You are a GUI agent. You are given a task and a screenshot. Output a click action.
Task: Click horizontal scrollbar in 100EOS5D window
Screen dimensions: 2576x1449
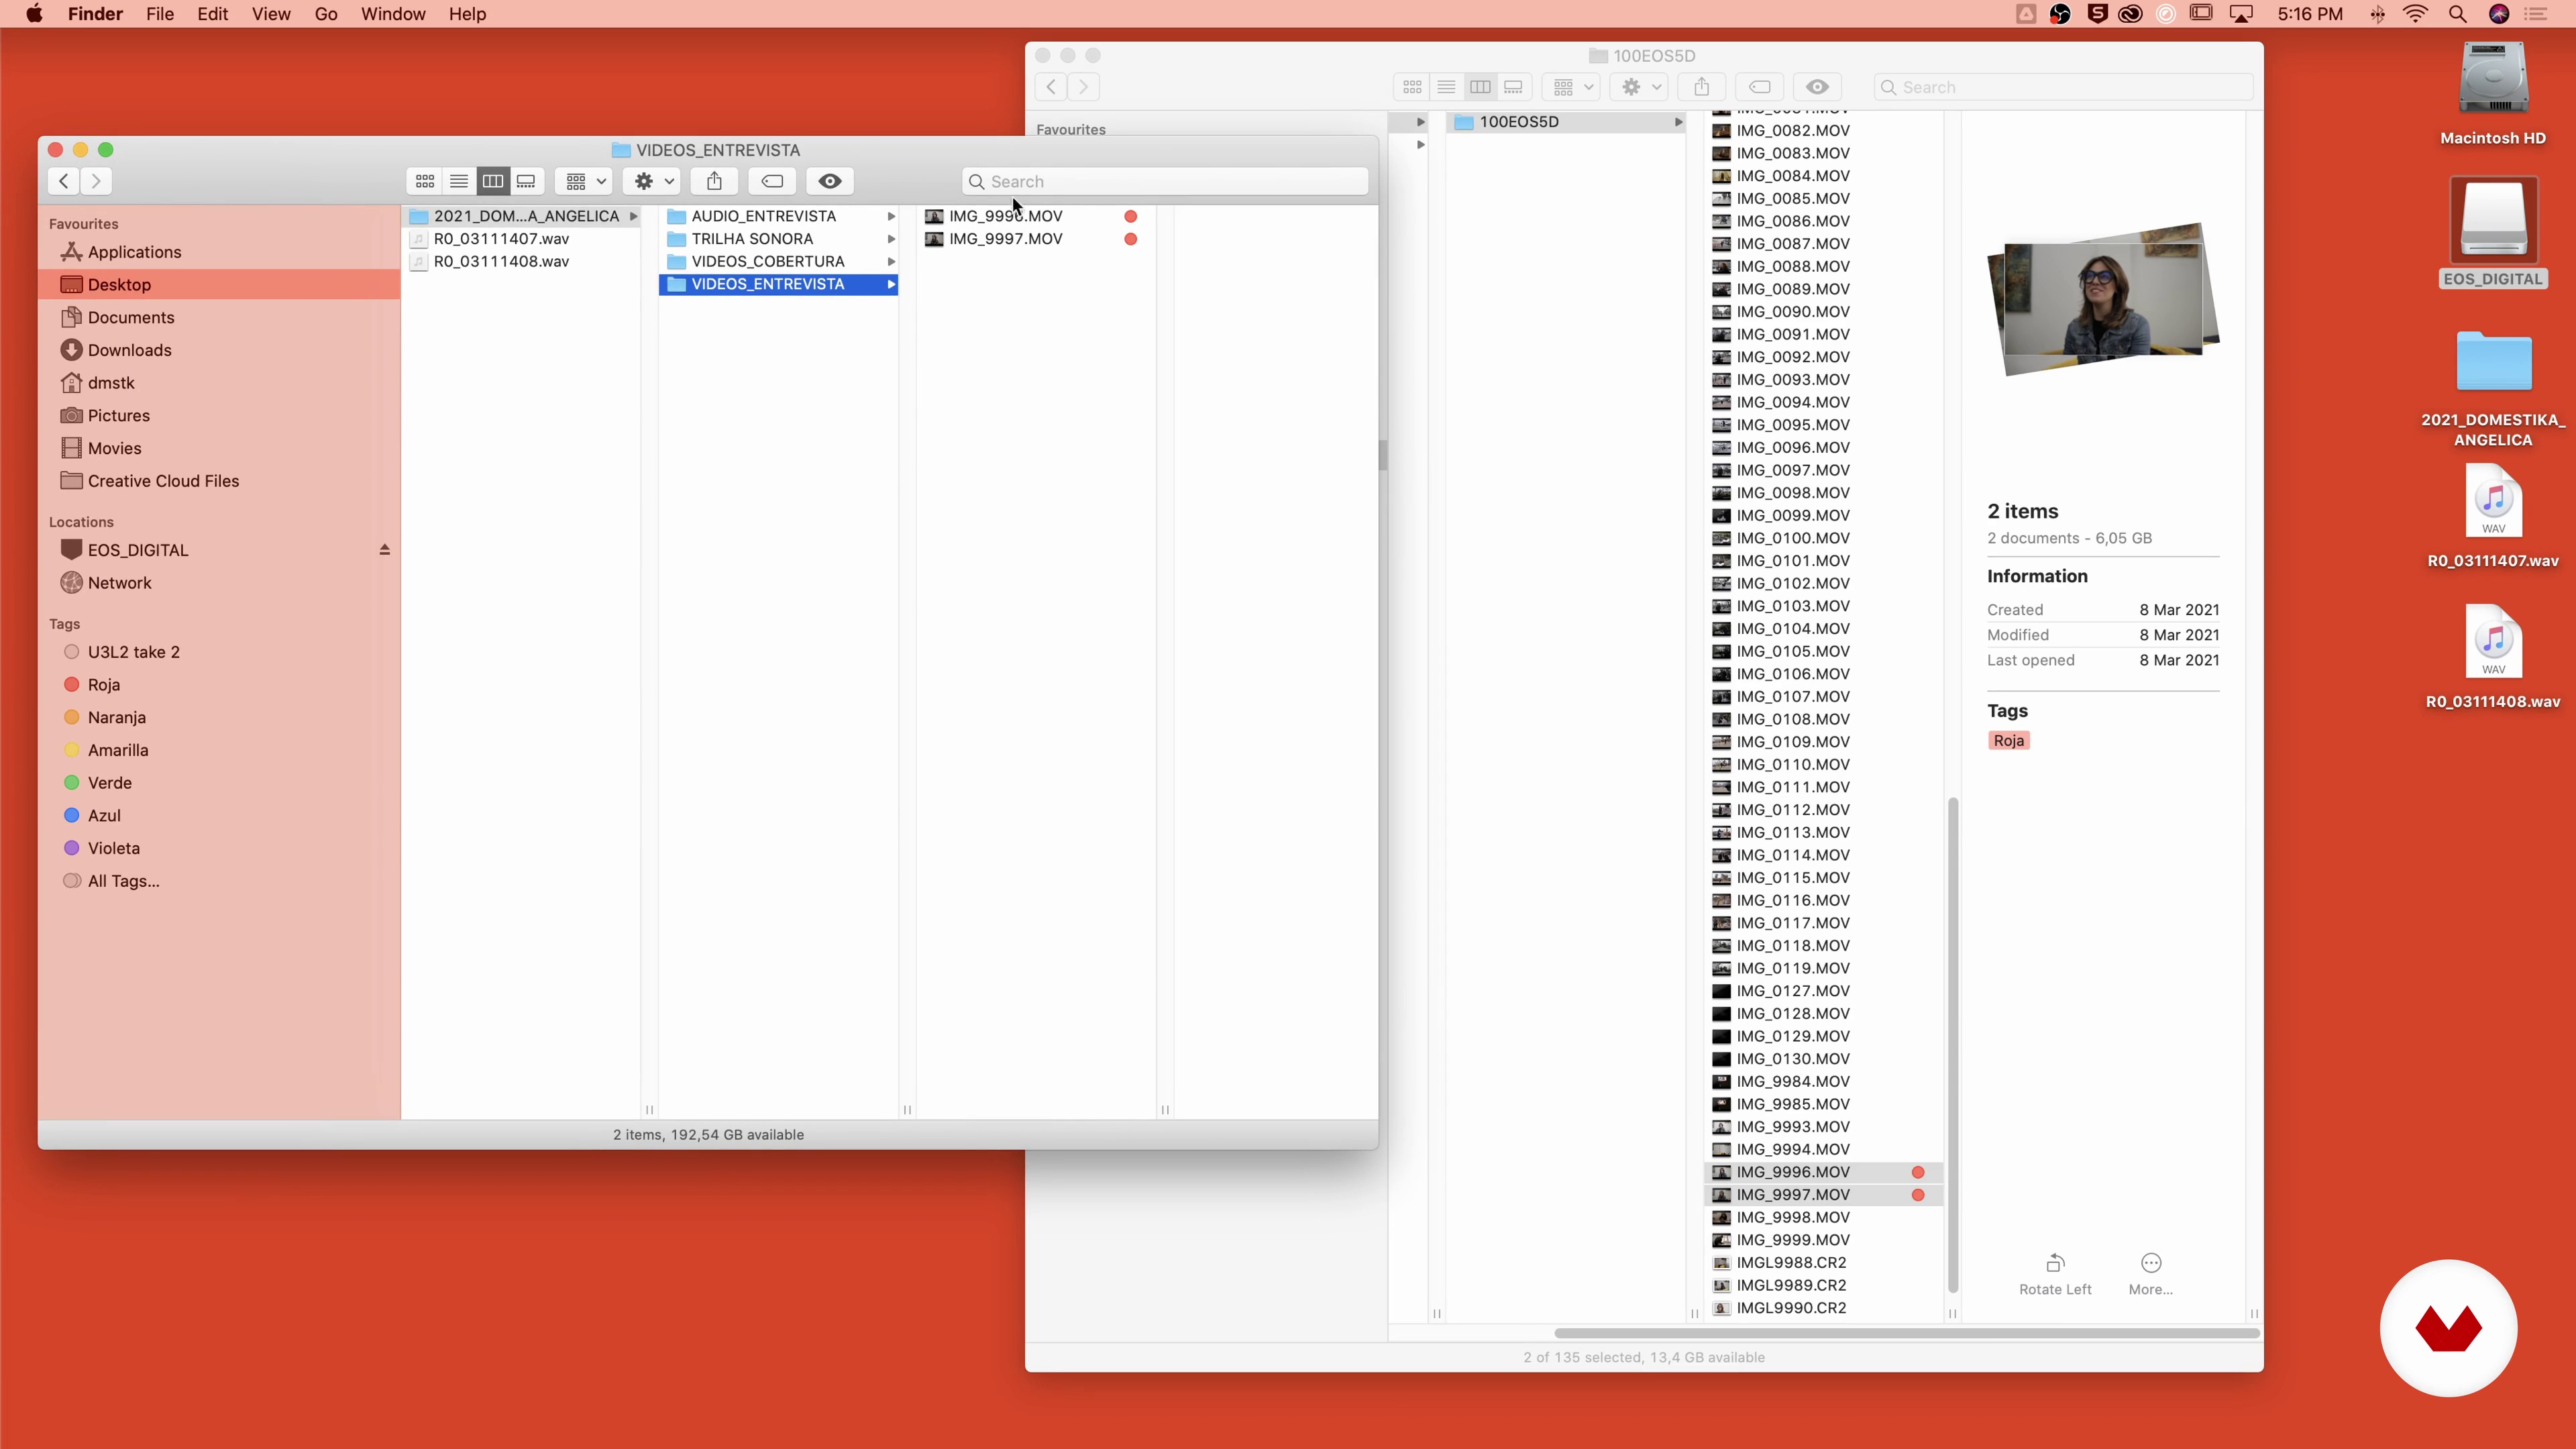point(1906,1333)
